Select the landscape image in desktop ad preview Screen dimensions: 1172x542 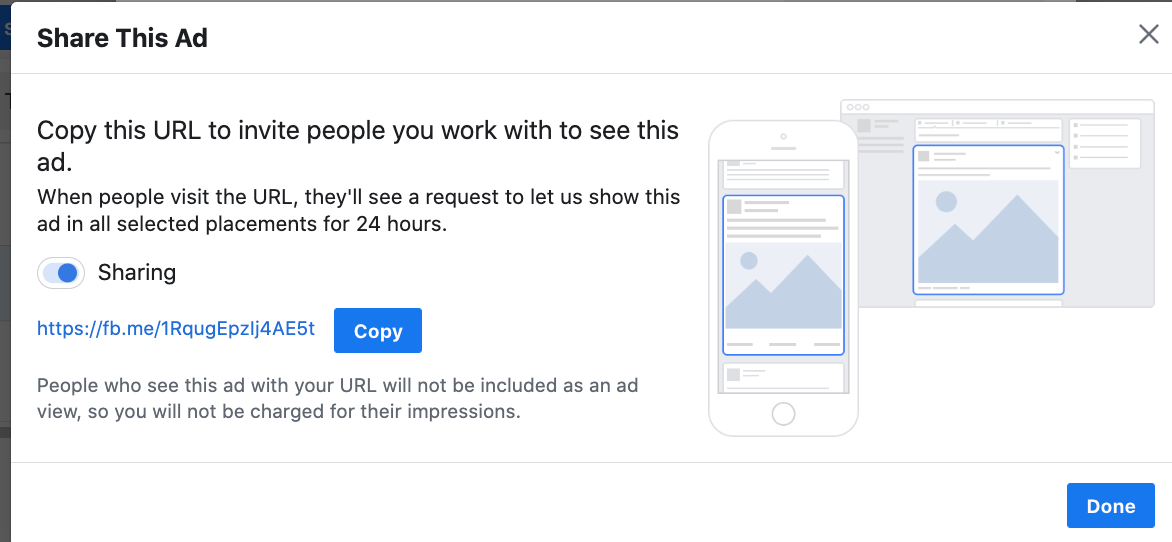(x=988, y=231)
